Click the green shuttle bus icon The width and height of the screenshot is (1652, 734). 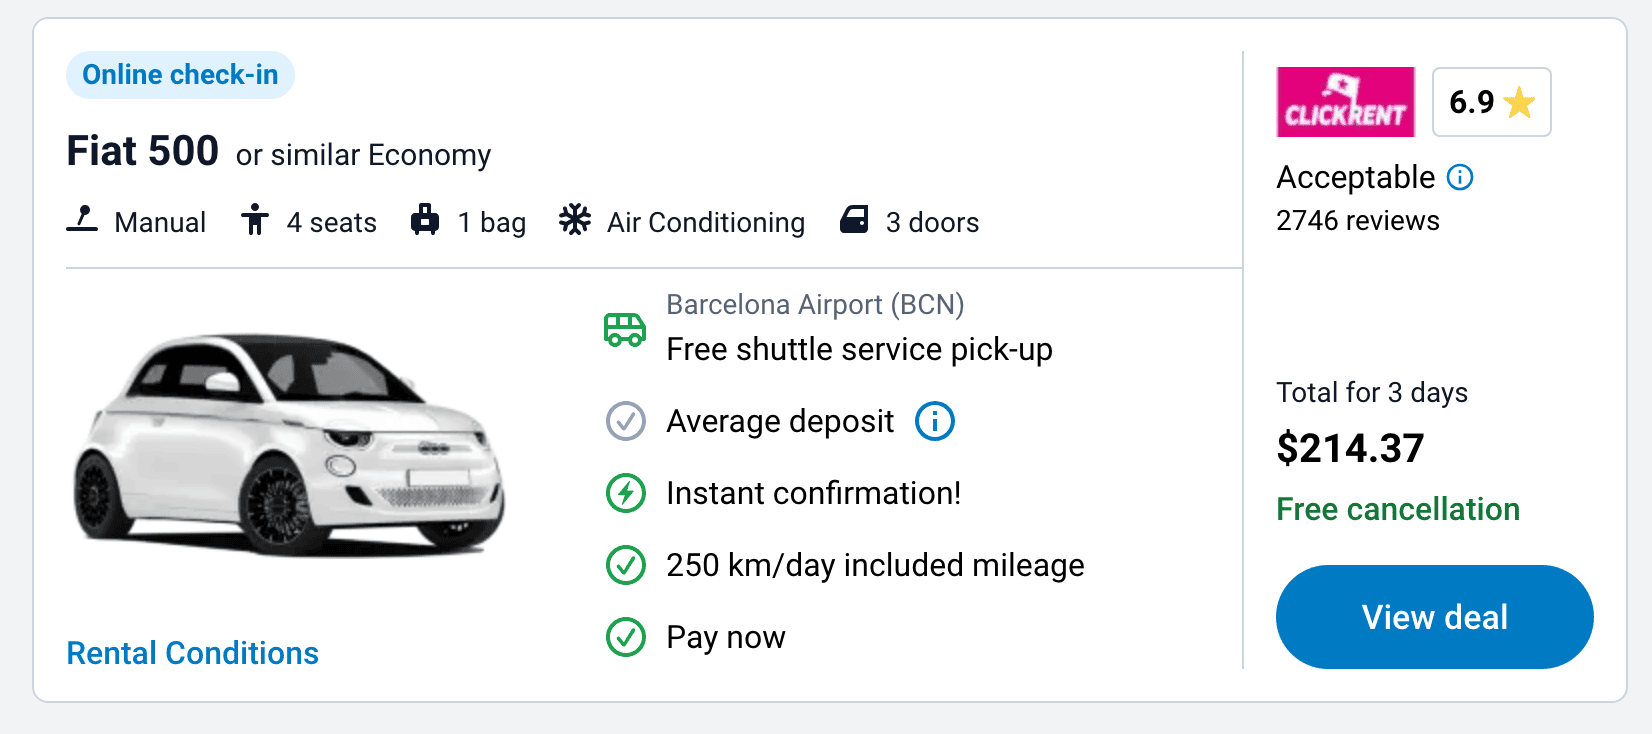pyautogui.click(x=625, y=329)
